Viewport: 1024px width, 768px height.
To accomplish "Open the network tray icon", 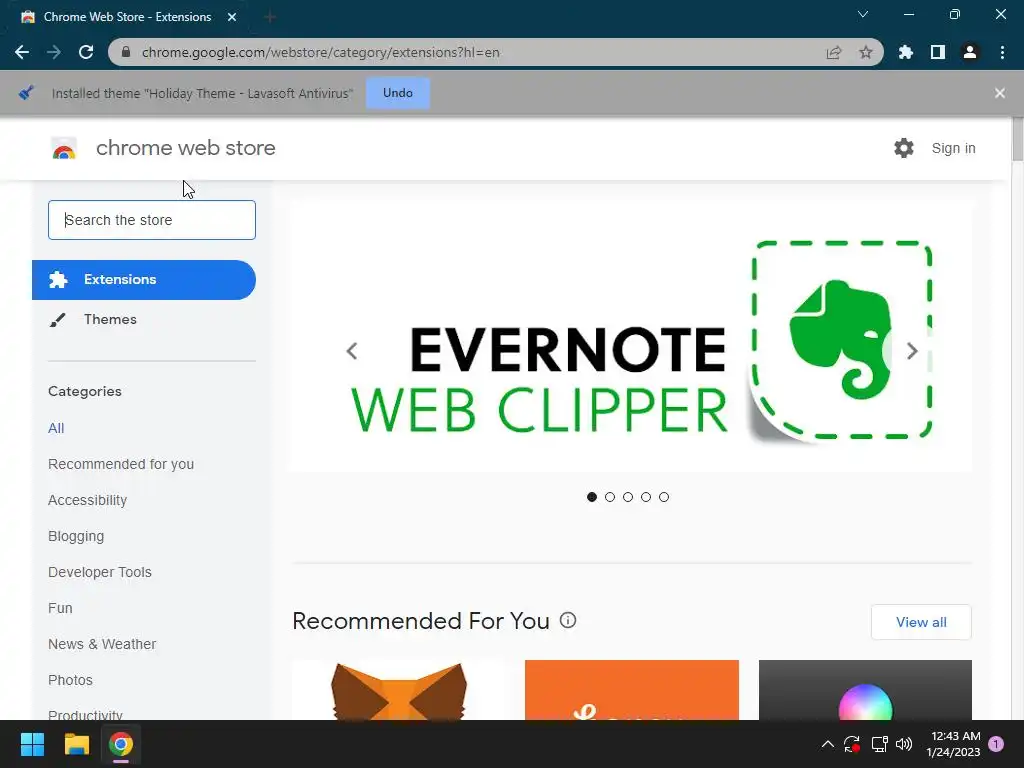I will click(879, 744).
